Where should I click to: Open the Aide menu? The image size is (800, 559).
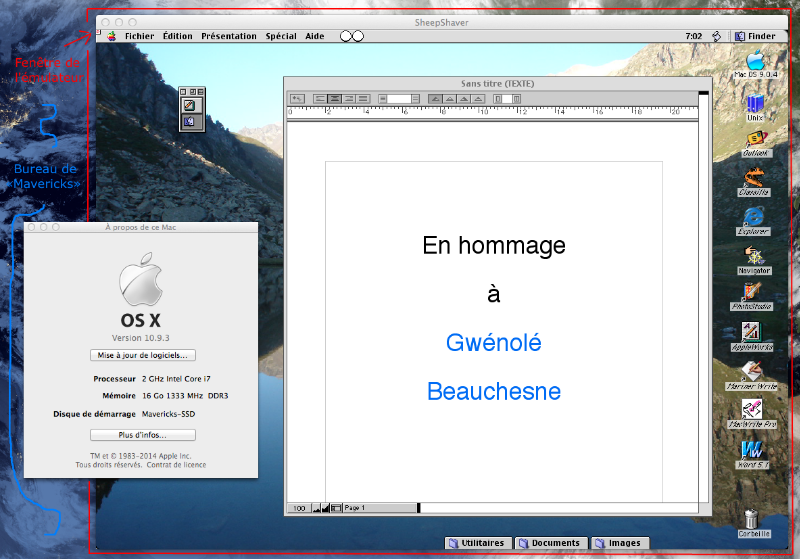coord(315,36)
